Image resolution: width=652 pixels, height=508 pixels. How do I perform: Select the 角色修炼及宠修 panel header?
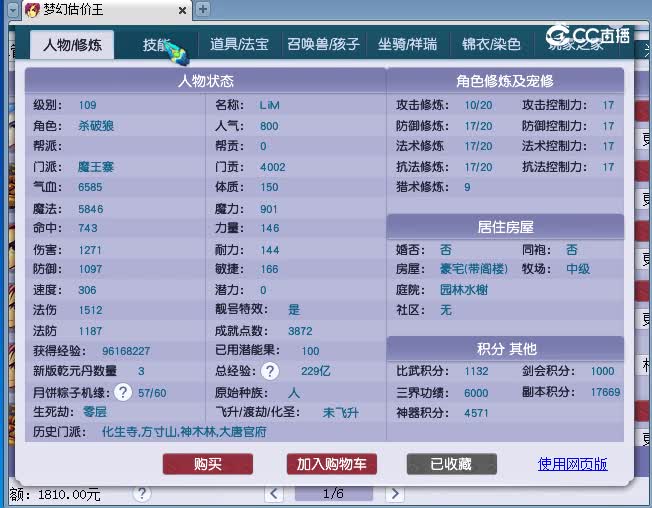[505, 81]
